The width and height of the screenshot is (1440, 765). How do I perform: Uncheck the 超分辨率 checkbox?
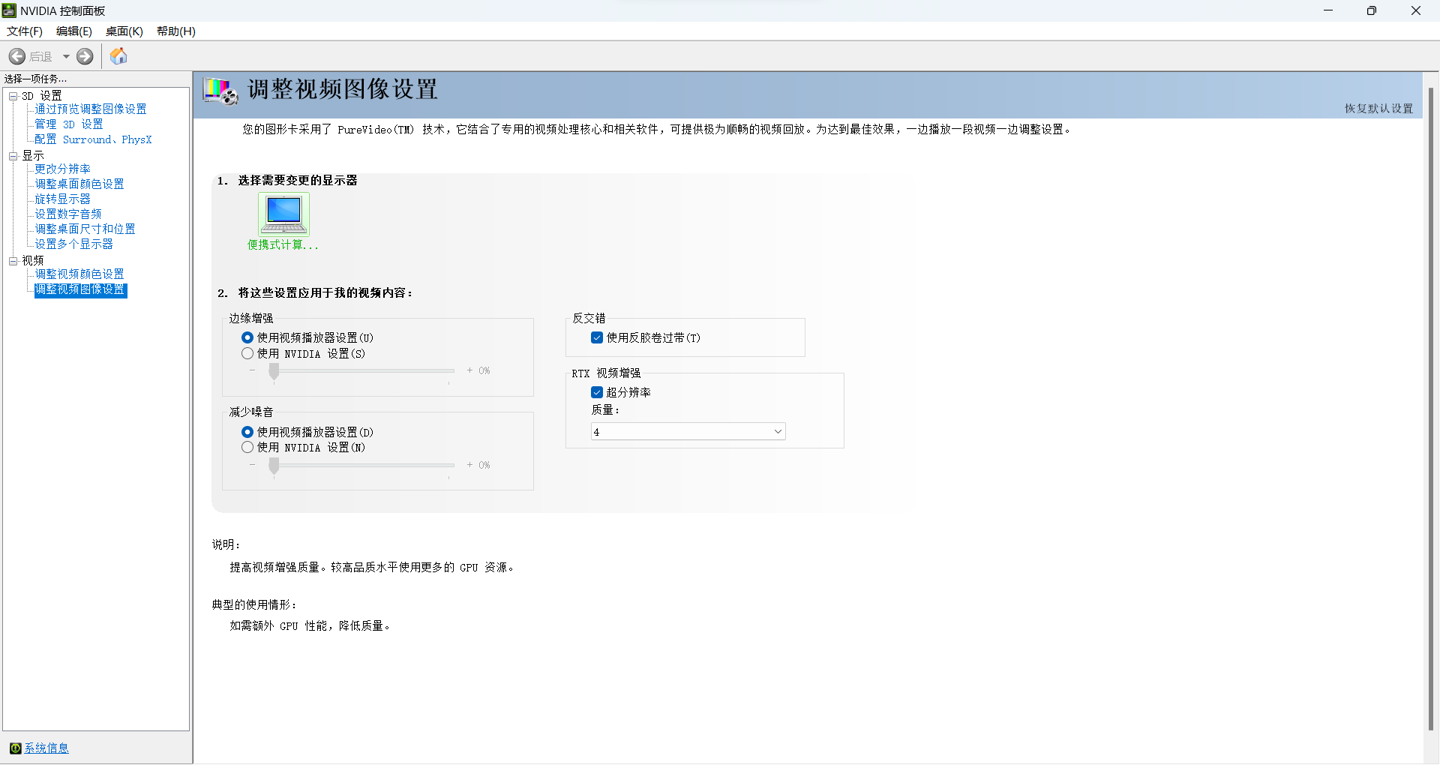[597, 392]
